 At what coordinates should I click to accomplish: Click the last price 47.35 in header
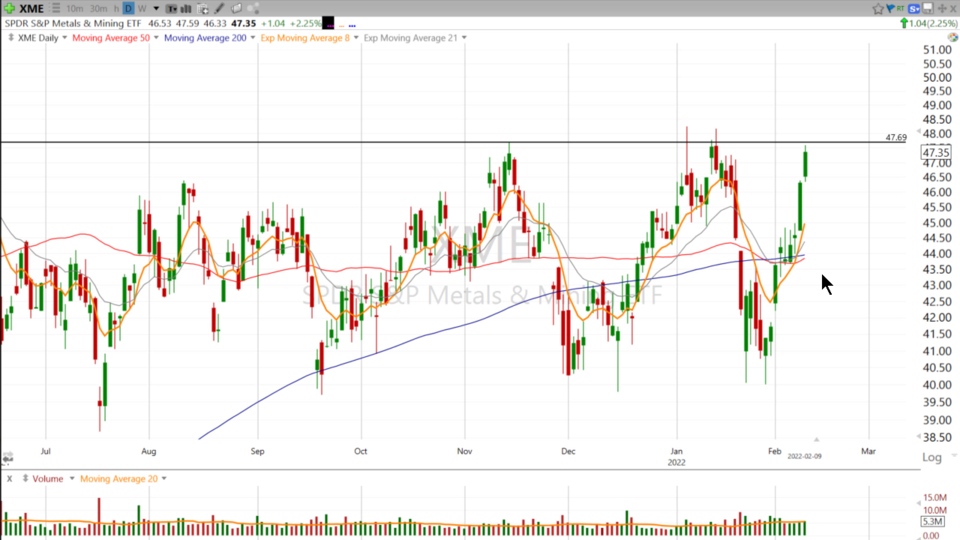(x=243, y=23)
